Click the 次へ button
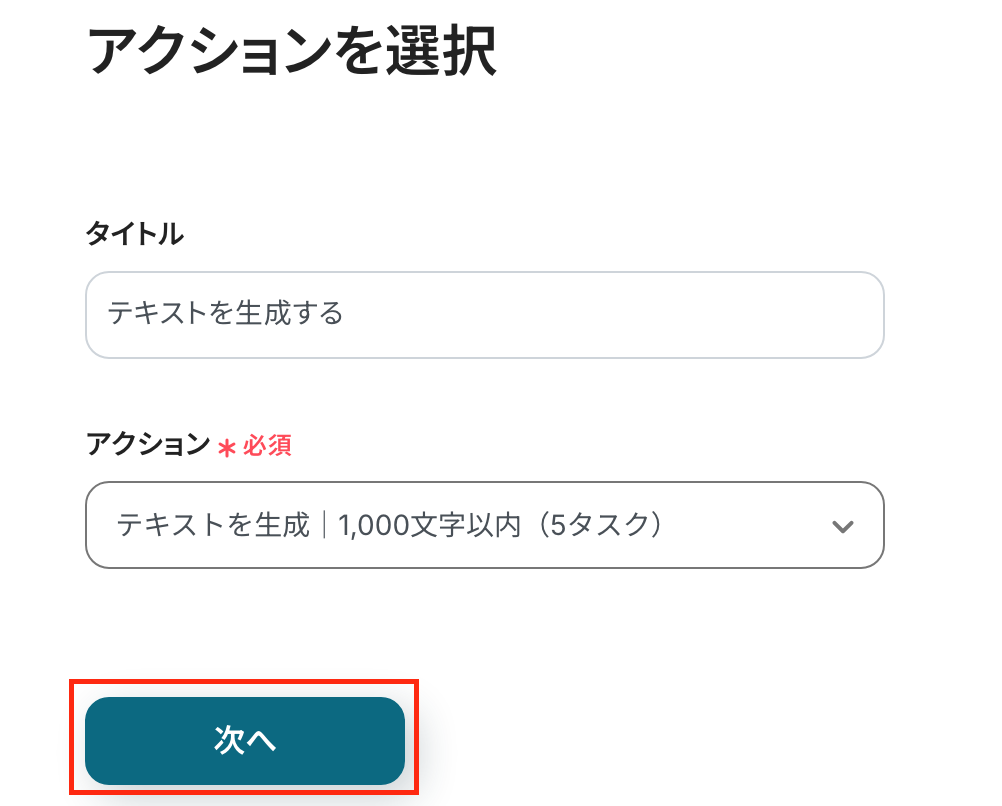1002x806 pixels. 245,740
